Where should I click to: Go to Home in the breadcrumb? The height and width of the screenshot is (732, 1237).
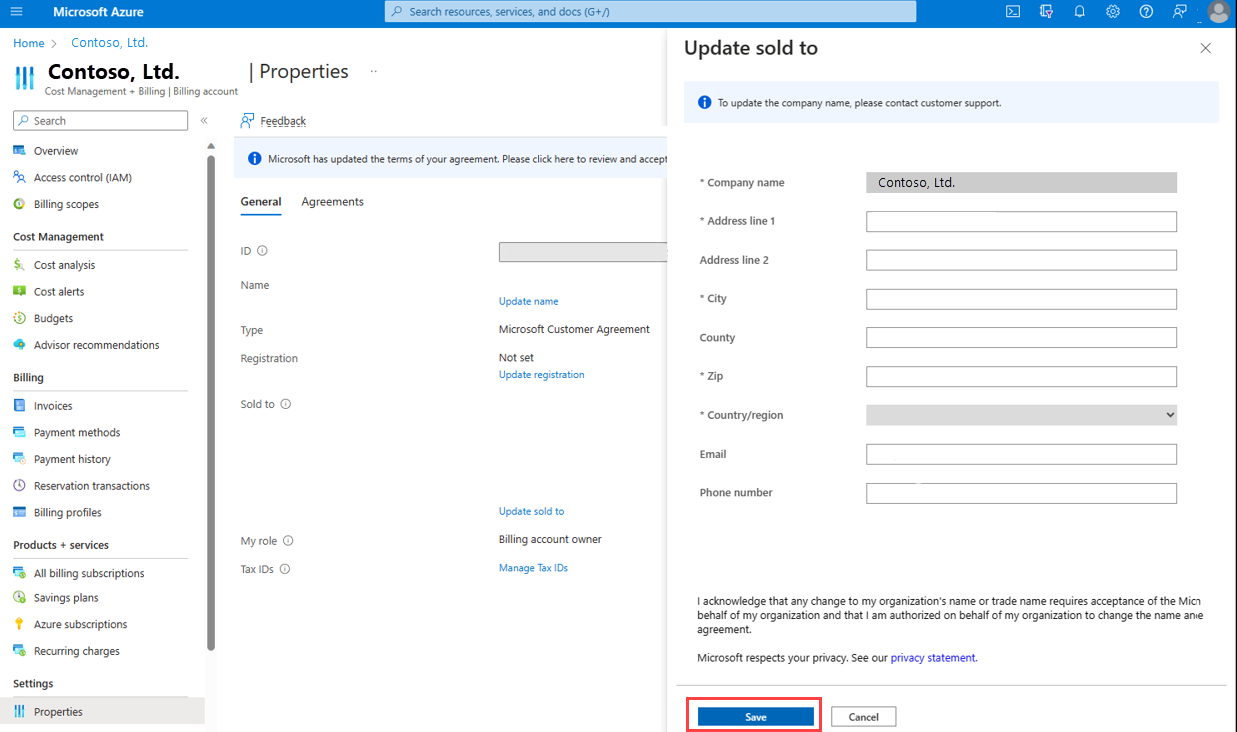(29, 43)
